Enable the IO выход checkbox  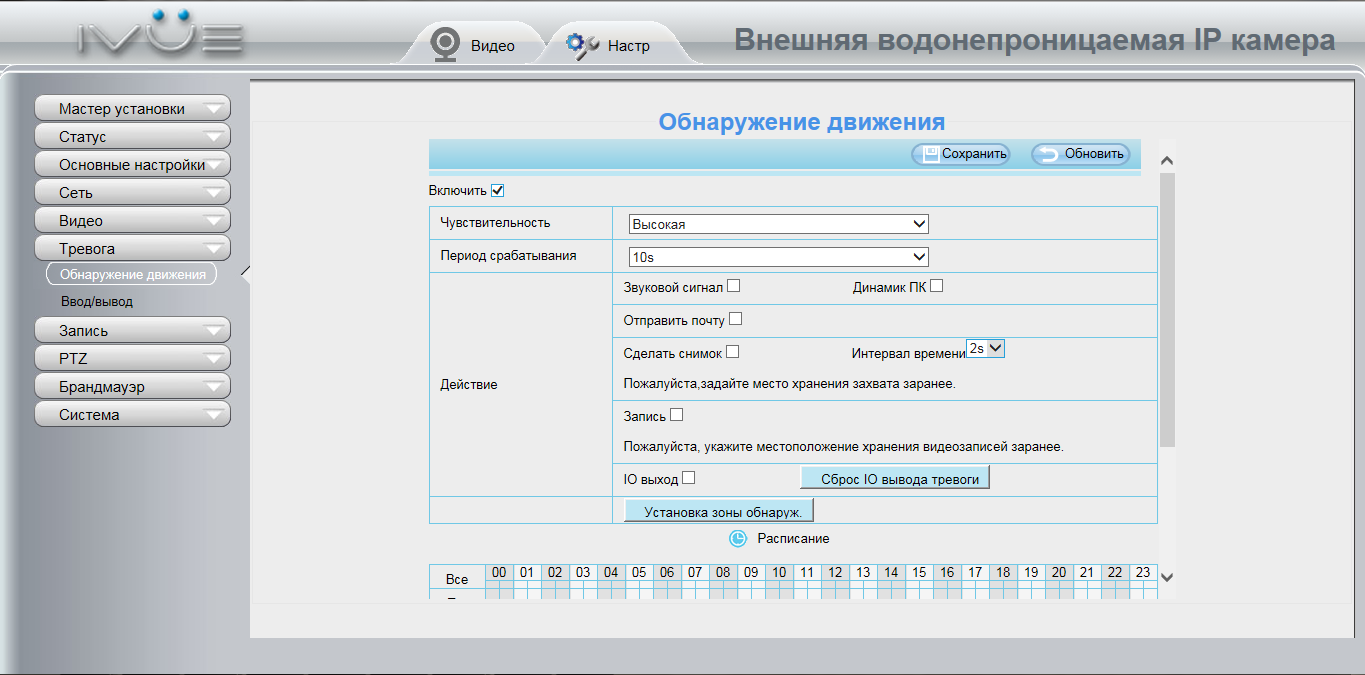click(688, 478)
